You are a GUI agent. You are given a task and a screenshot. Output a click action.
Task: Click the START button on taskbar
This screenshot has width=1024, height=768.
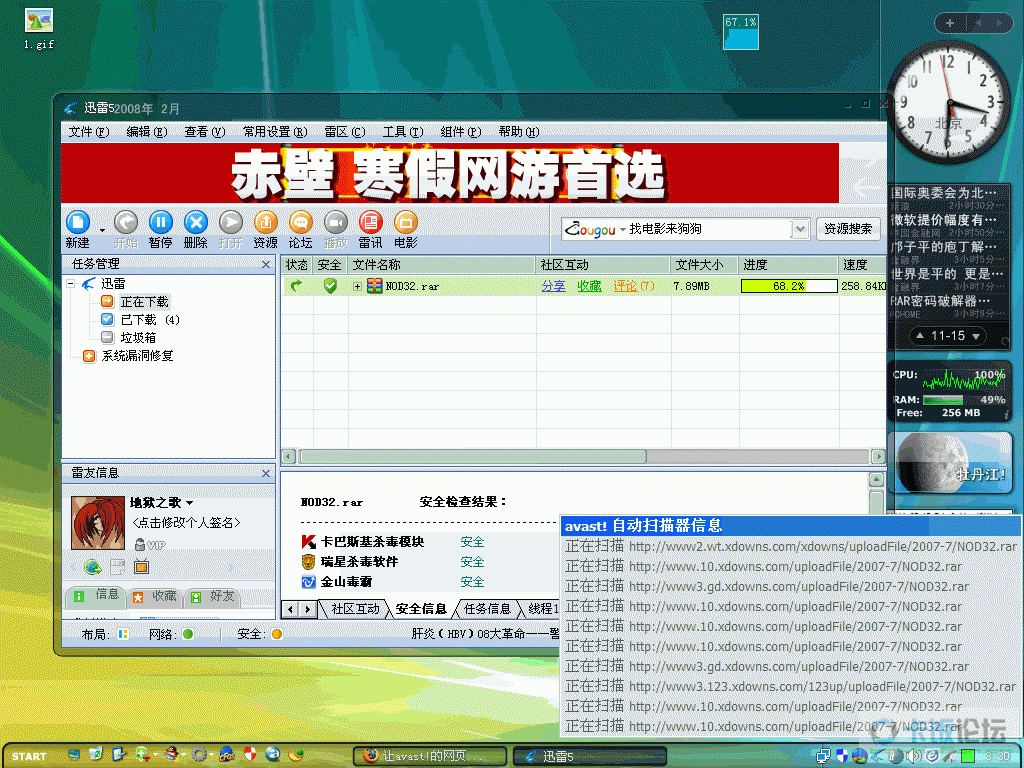point(29,756)
